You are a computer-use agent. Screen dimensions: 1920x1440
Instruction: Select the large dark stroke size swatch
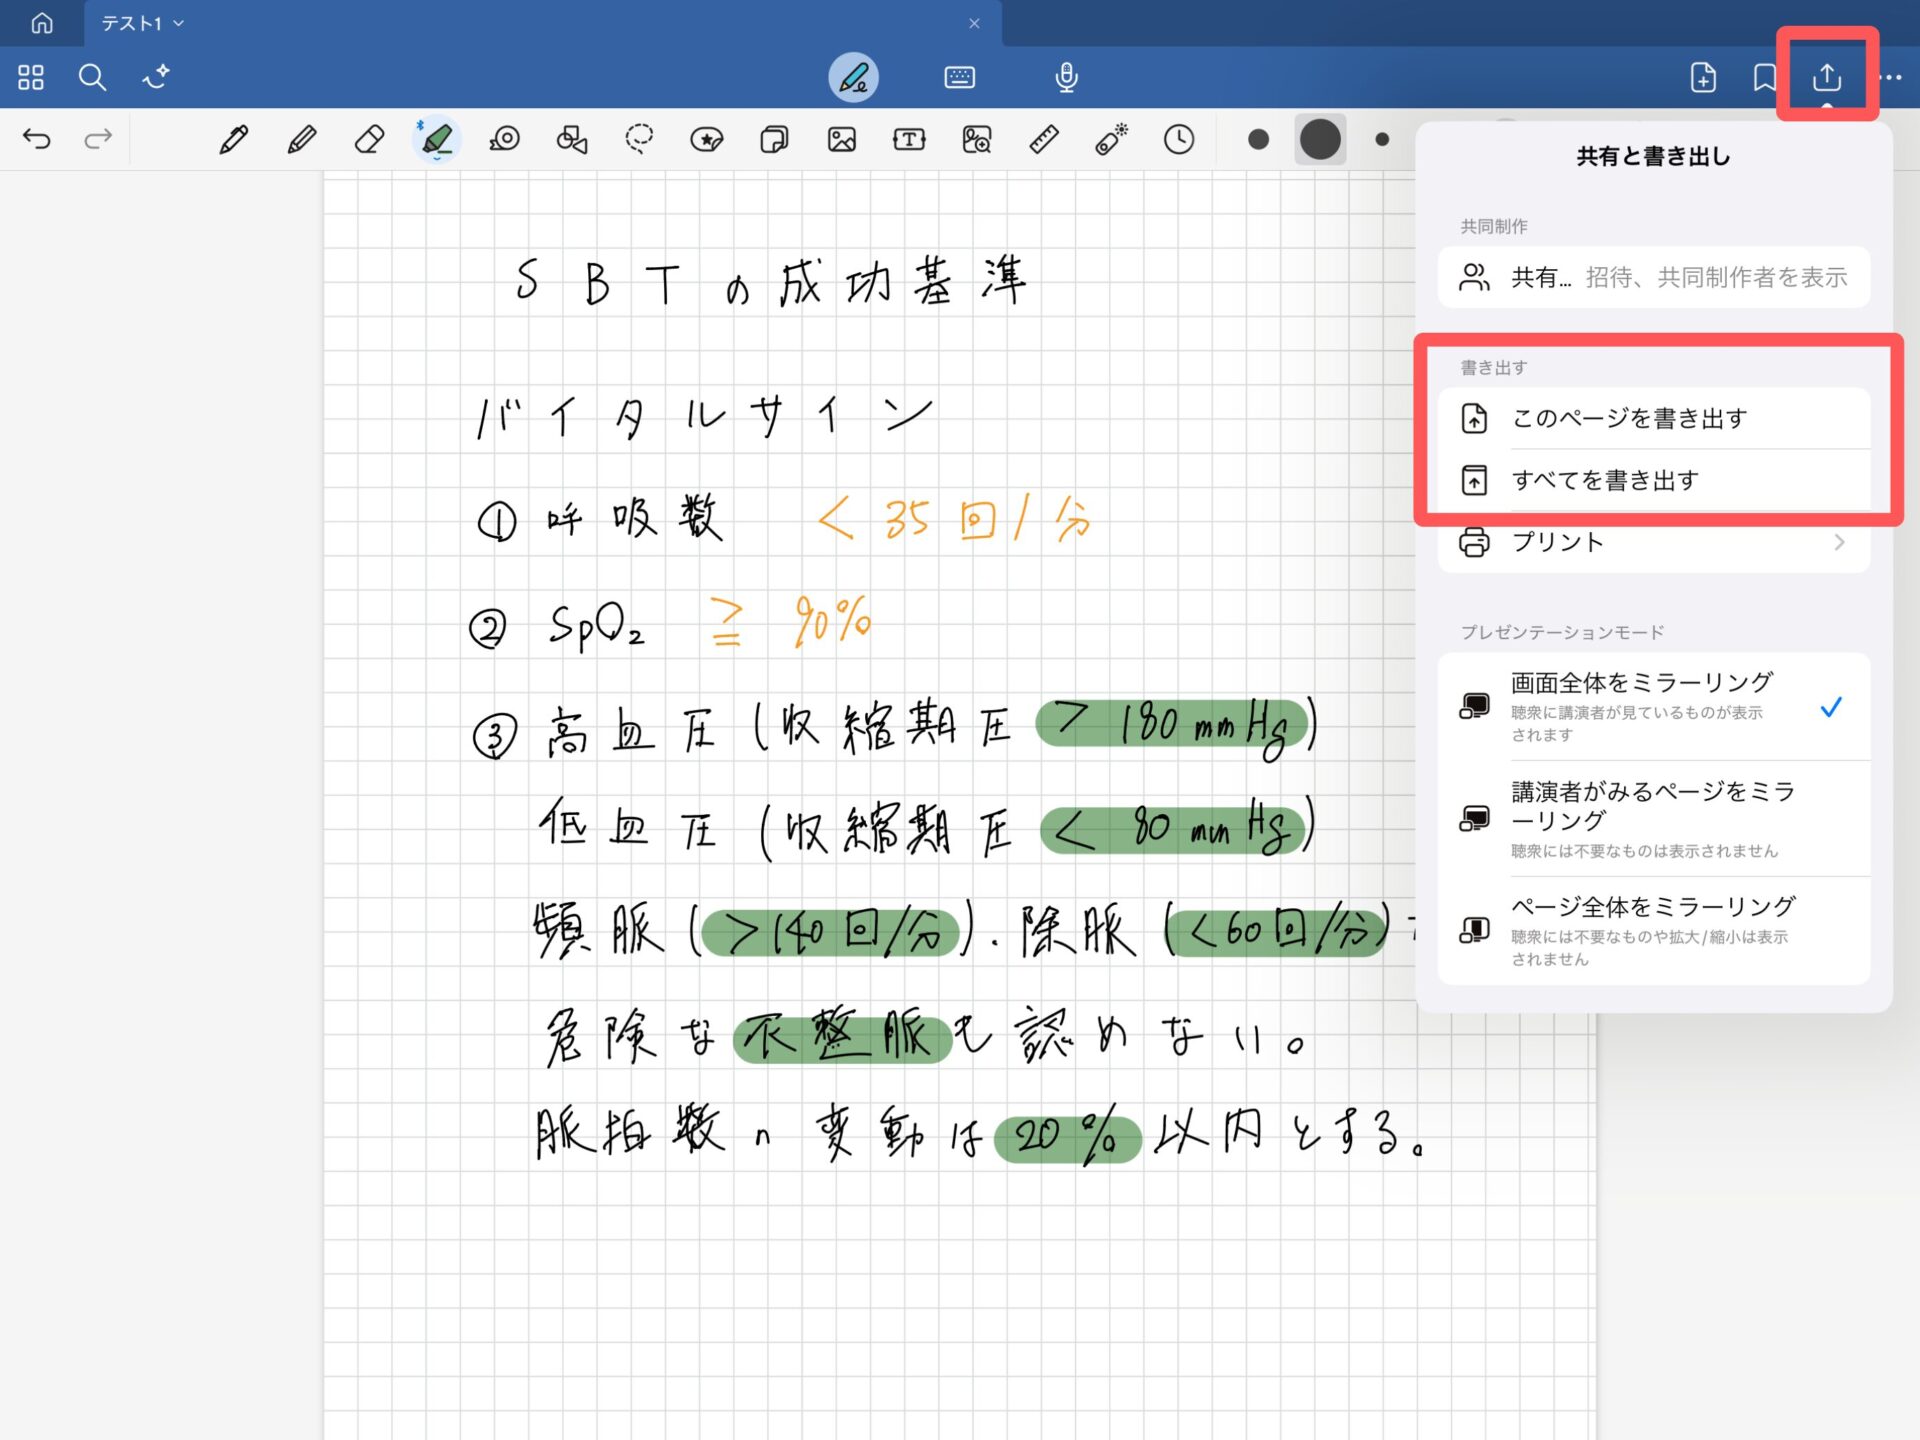coord(1319,139)
